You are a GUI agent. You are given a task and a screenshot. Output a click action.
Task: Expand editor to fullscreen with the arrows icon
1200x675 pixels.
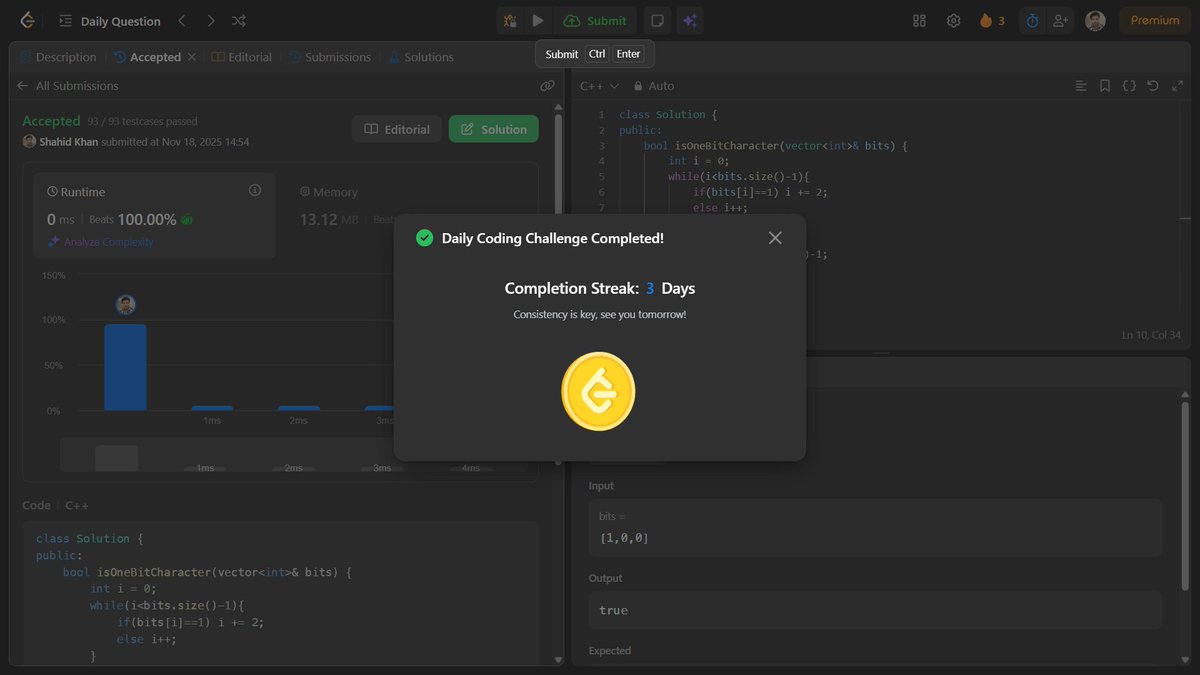tap(1177, 86)
